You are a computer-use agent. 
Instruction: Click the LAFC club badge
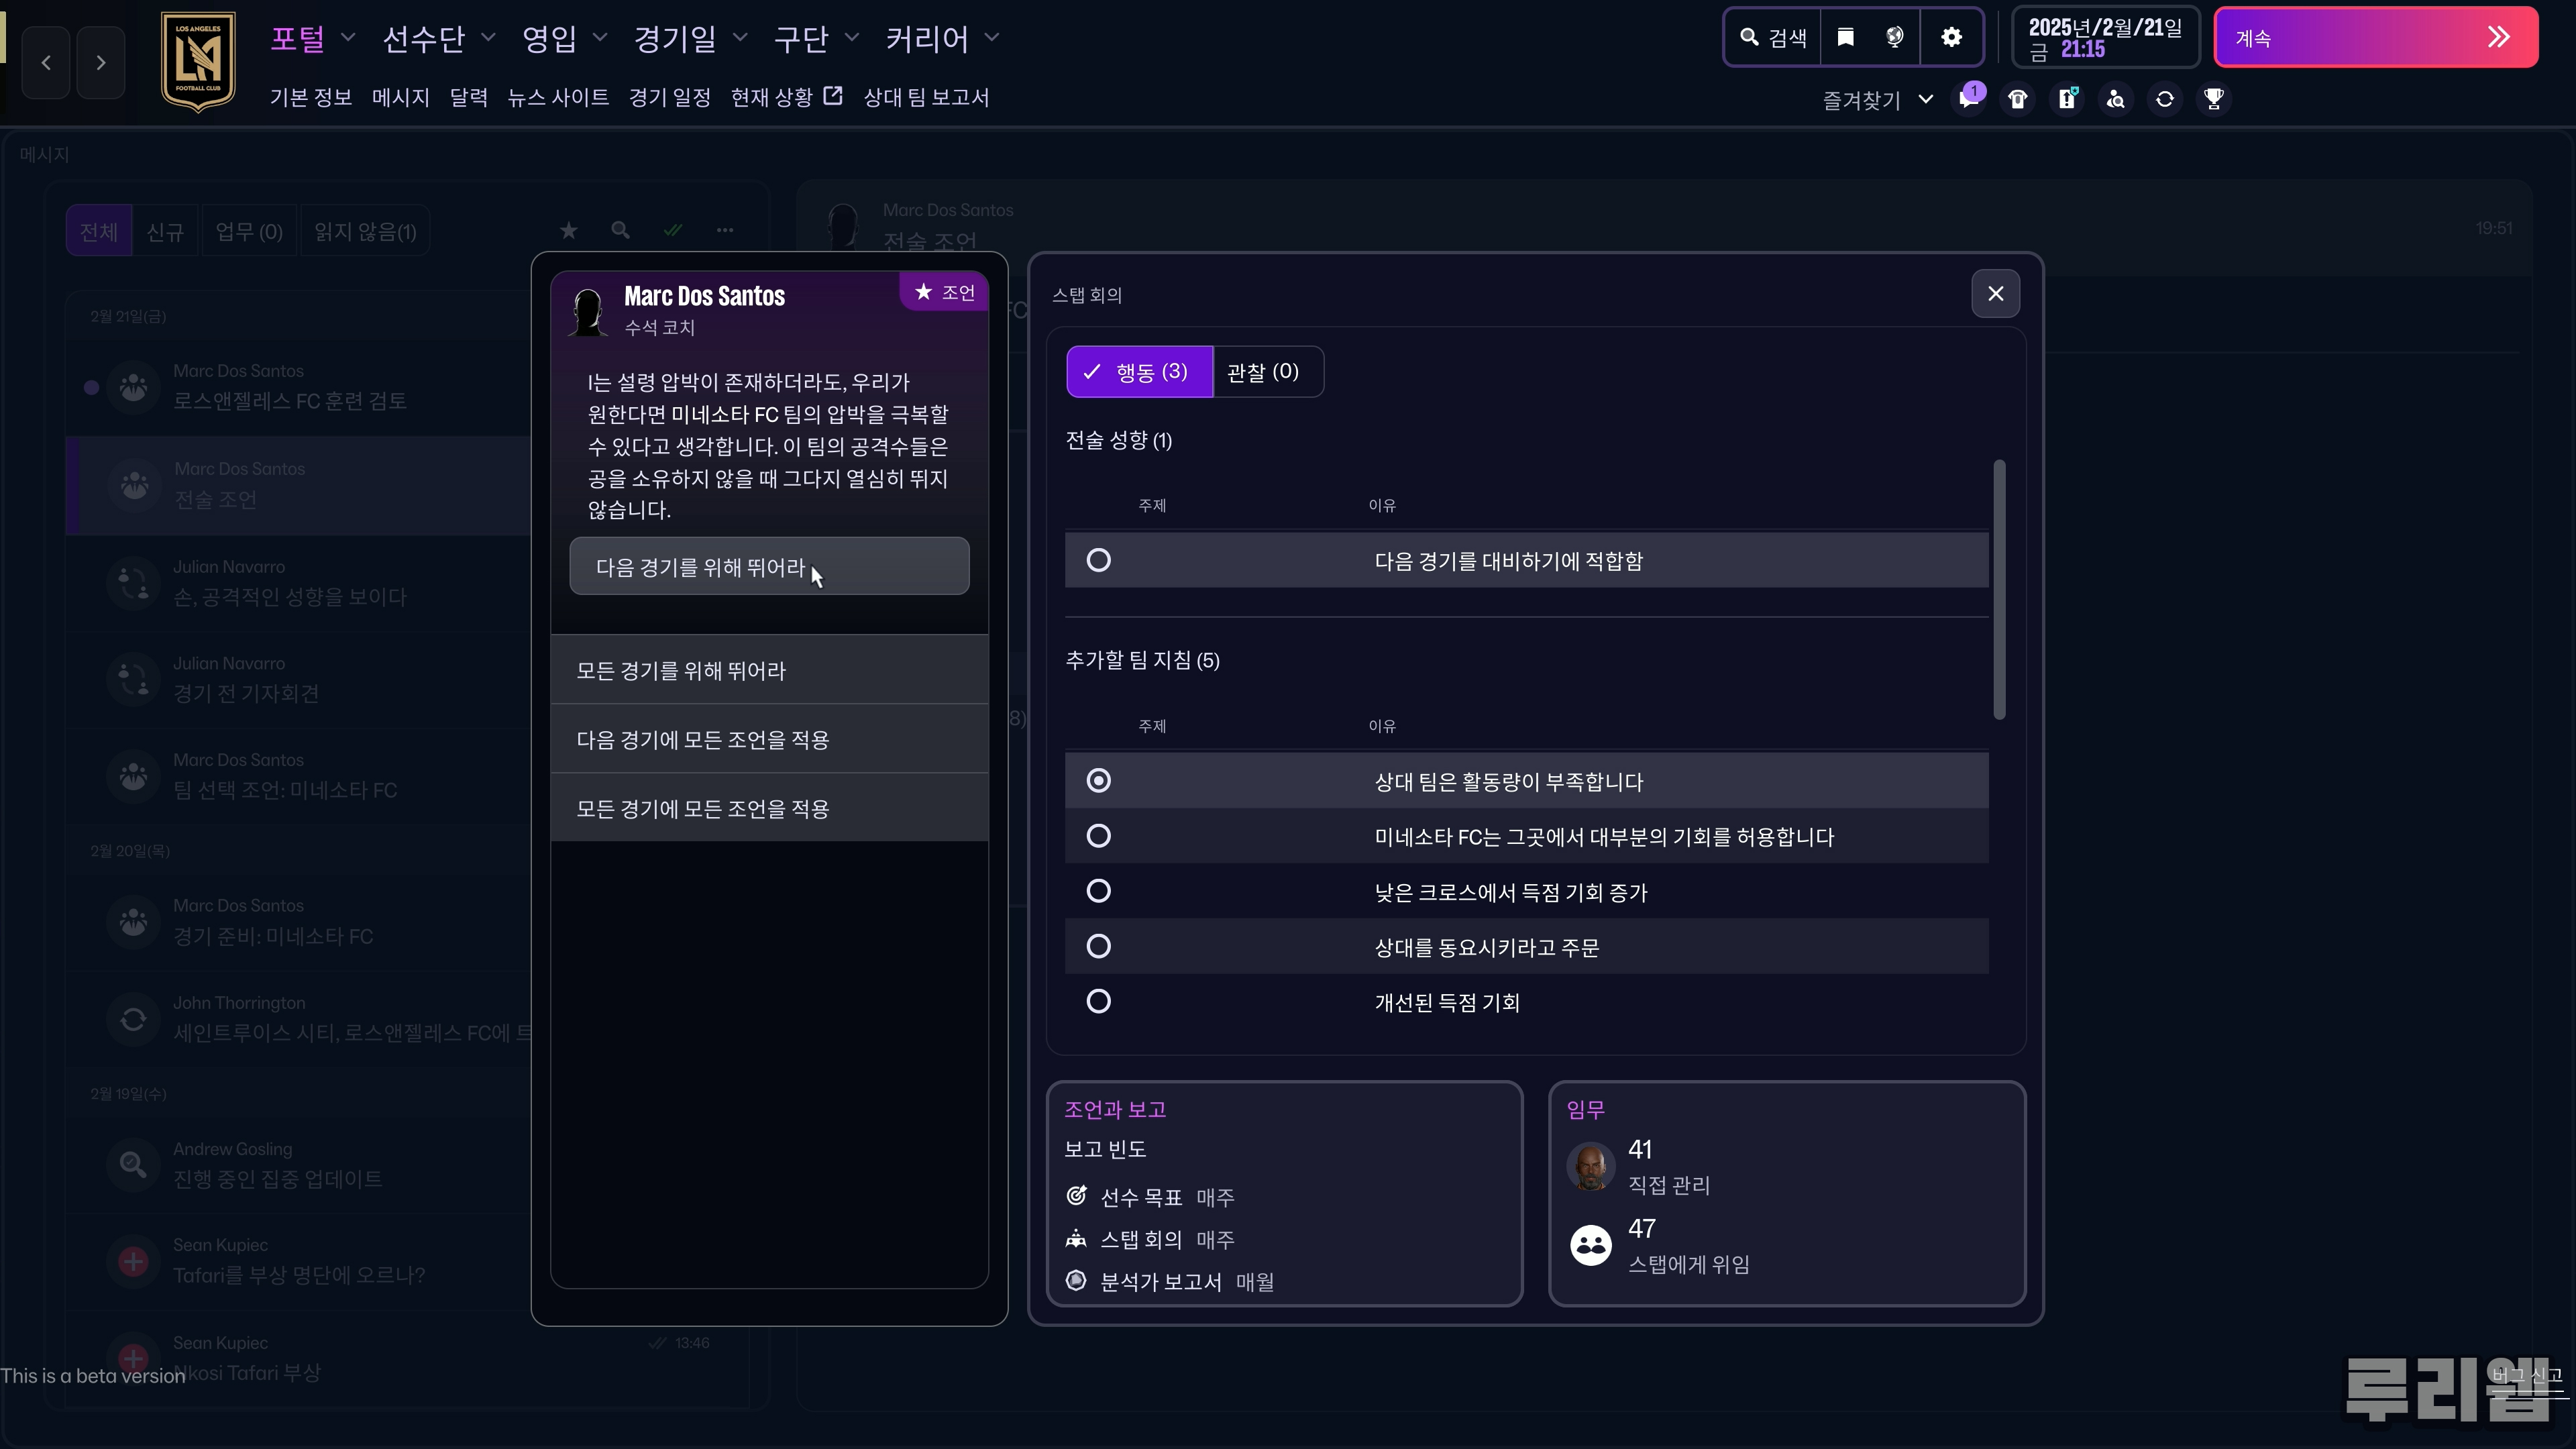tap(198, 61)
